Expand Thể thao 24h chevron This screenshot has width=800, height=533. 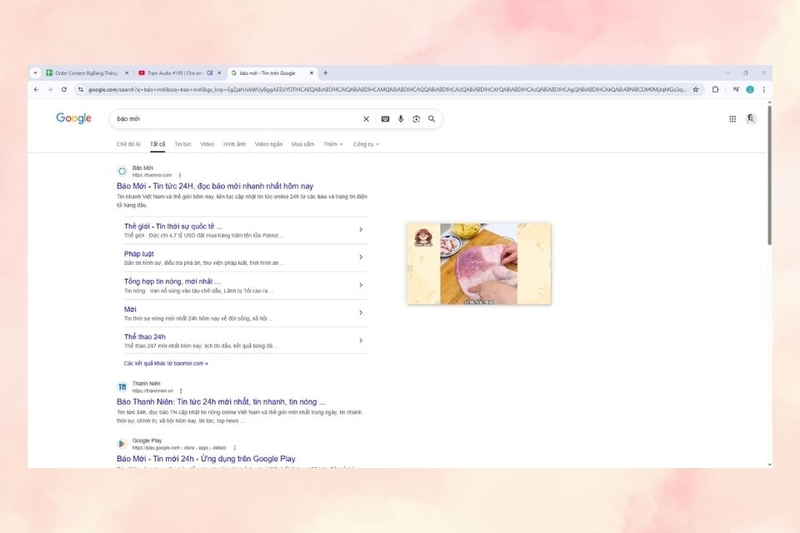coord(361,340)
